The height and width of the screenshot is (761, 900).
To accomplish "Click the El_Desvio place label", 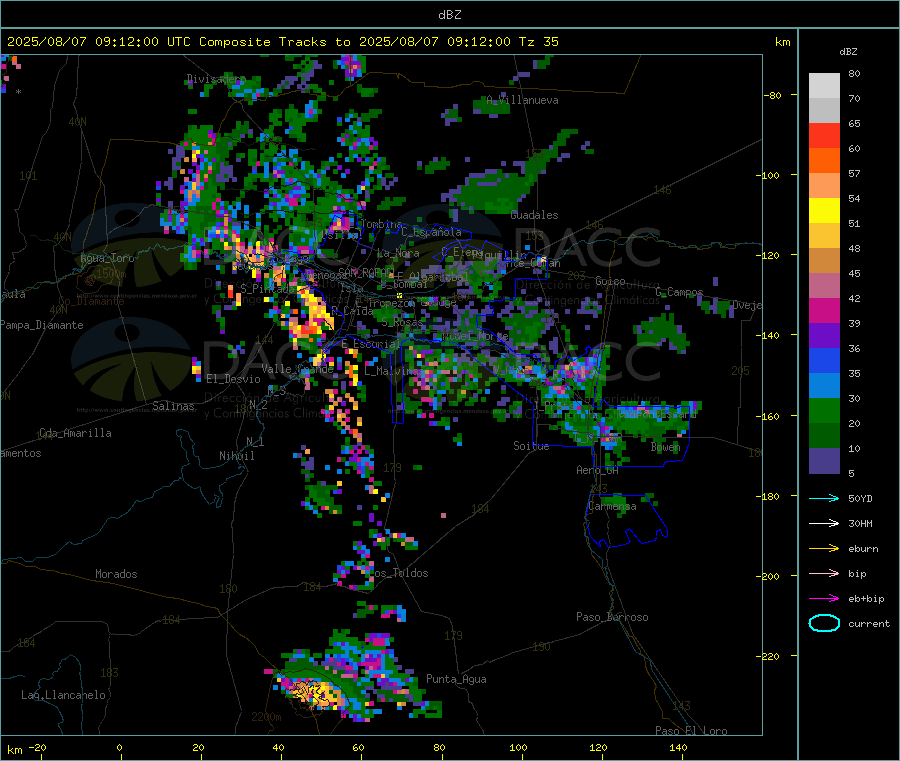I will pos(233,379).
